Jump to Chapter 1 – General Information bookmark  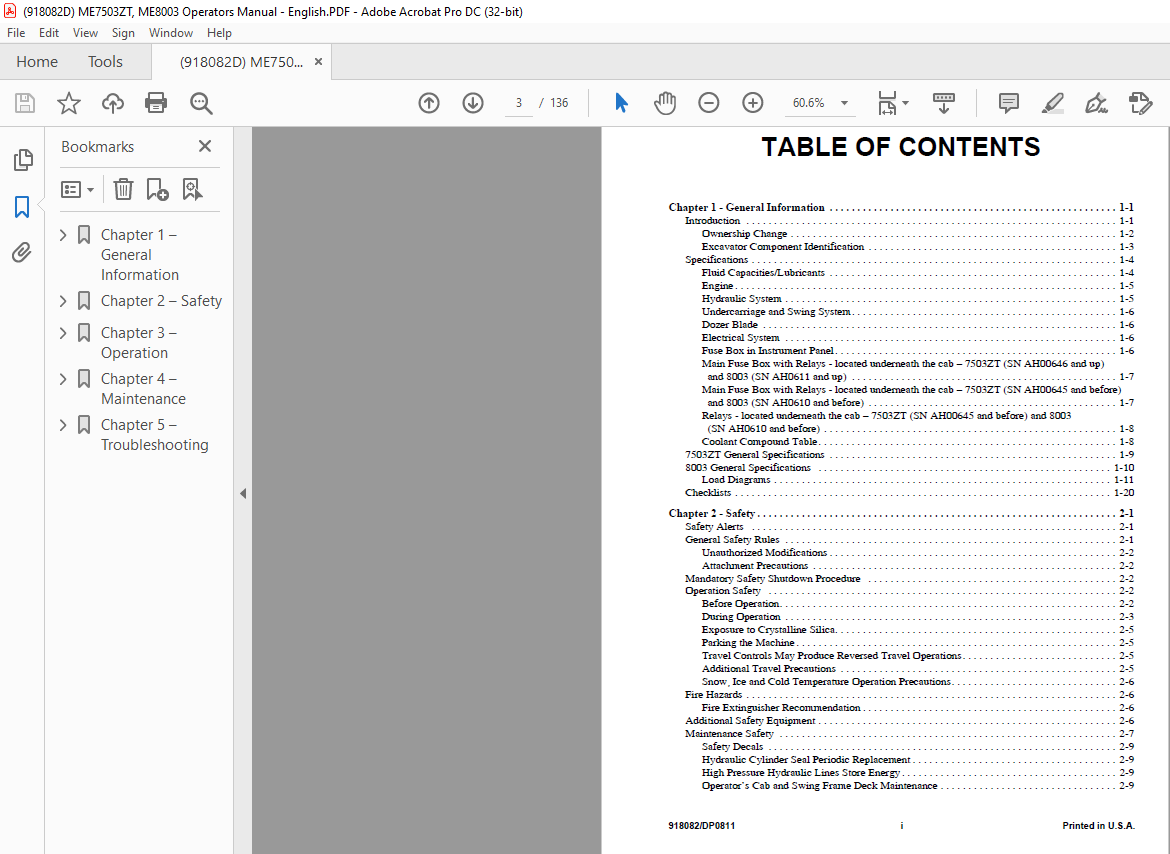pyautogui.click(x=140, y=255)
